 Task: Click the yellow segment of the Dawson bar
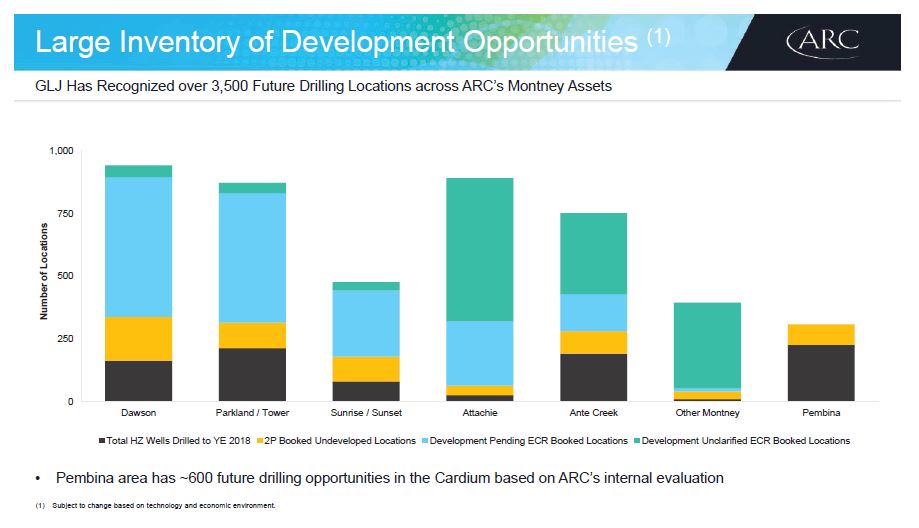point(138,339)
